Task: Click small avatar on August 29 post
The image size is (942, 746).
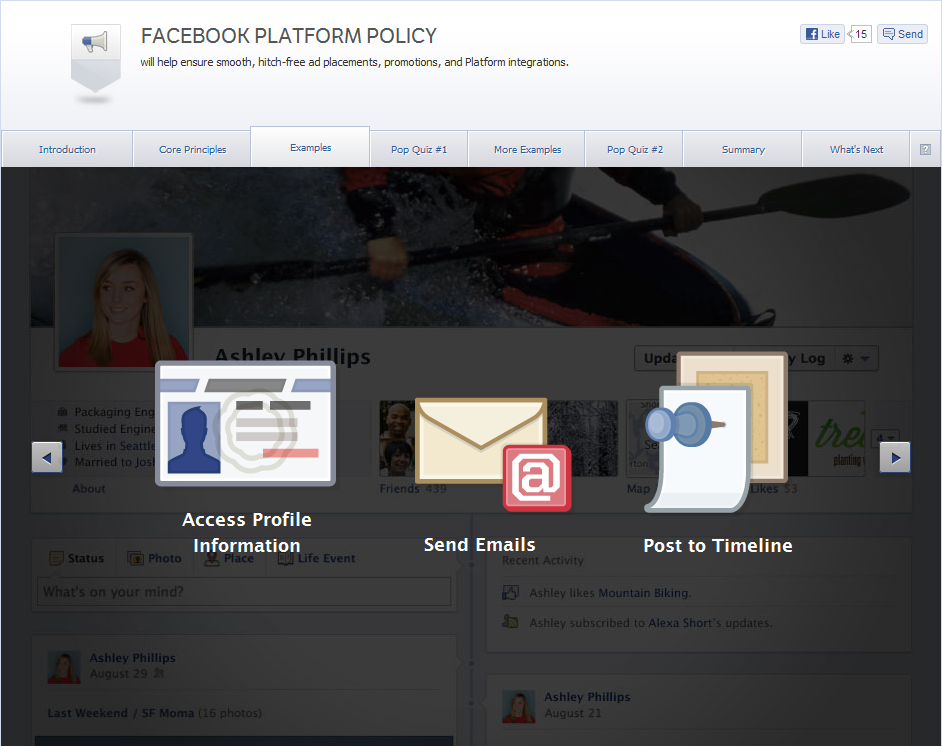Action: 64,667
